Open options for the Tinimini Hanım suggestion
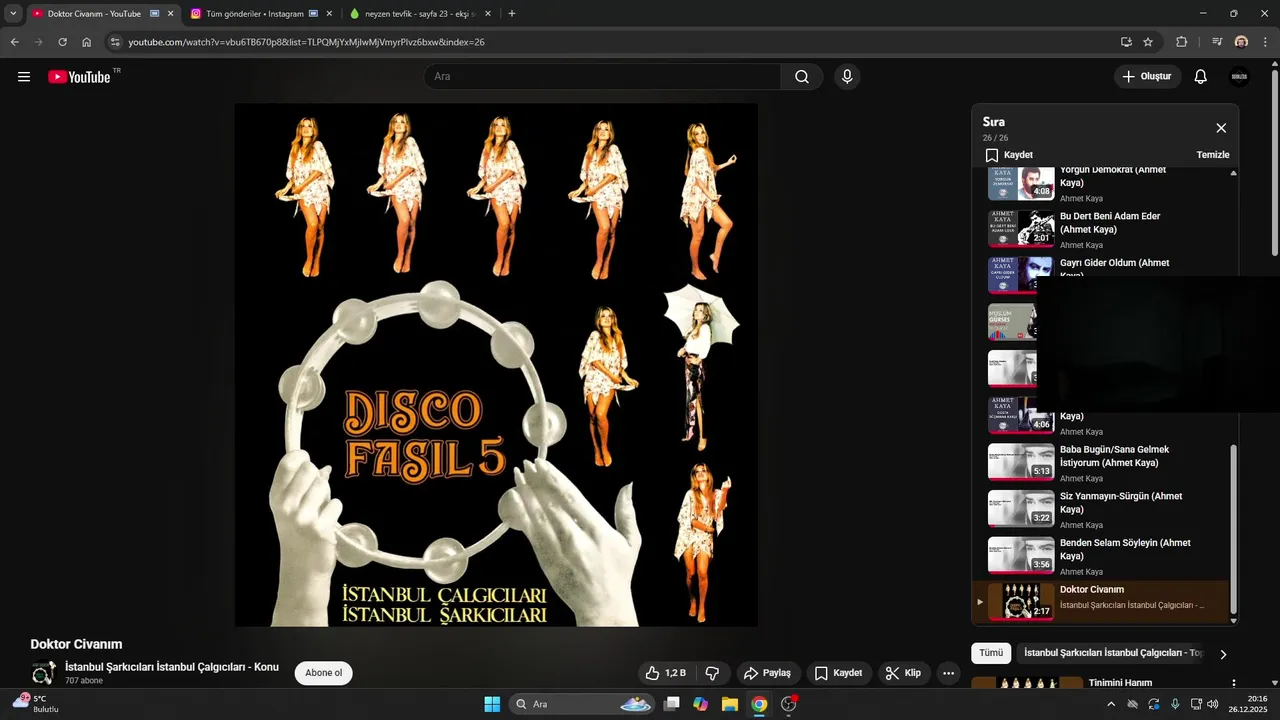 (x=1233, y=683)
